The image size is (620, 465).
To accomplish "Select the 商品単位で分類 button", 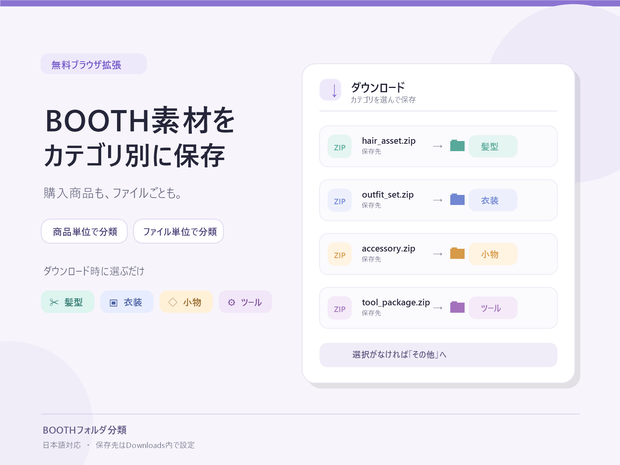I will tap(84, 231).
